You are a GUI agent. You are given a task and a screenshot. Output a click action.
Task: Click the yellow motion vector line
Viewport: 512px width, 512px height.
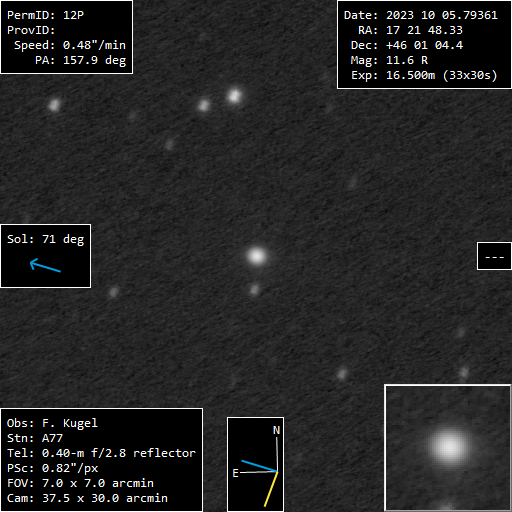[271, 489]
